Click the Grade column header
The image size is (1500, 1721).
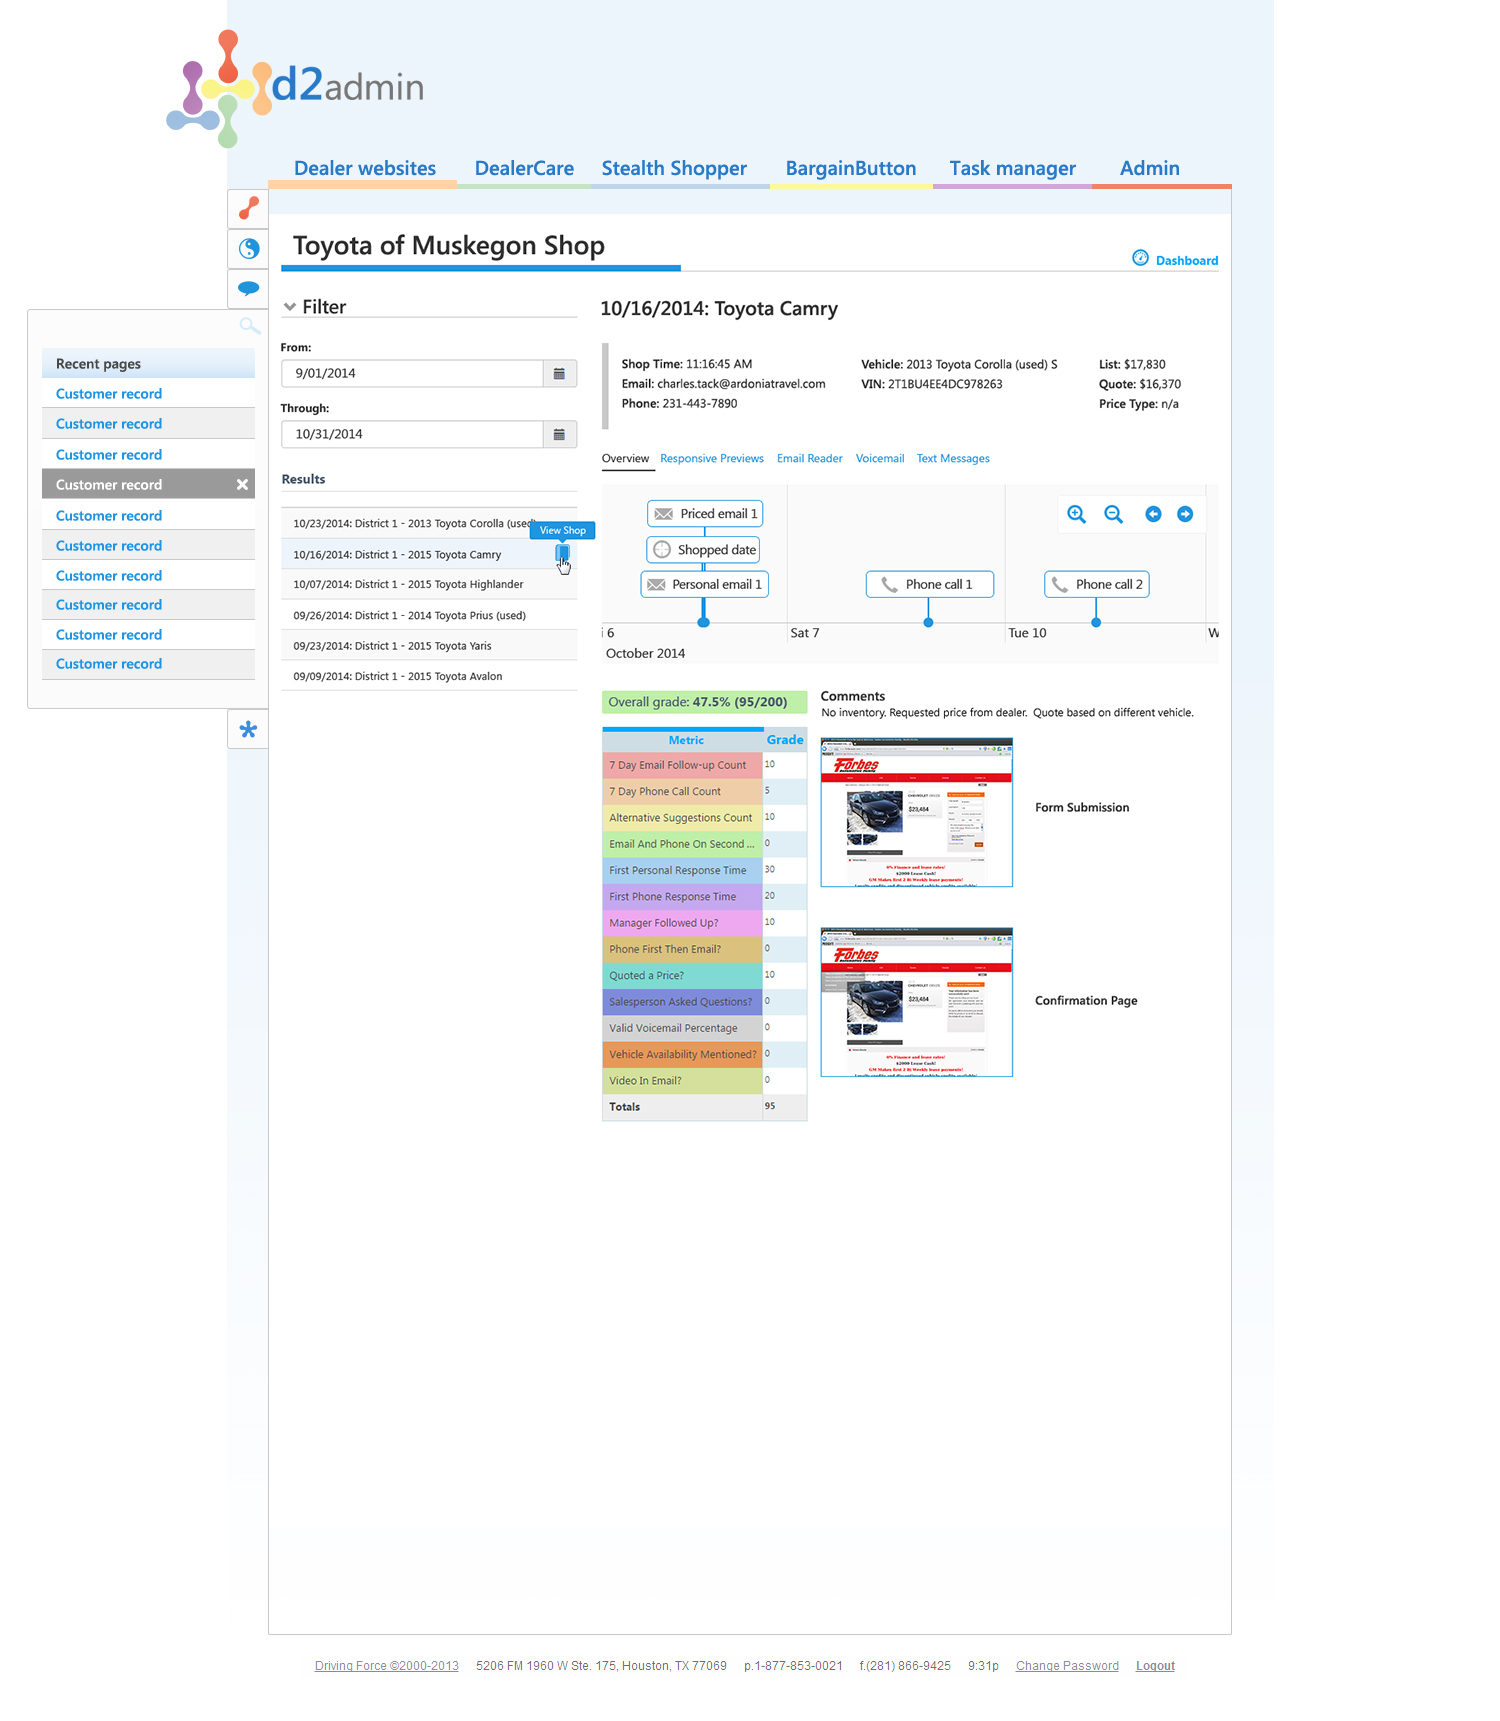pos(785,740)
